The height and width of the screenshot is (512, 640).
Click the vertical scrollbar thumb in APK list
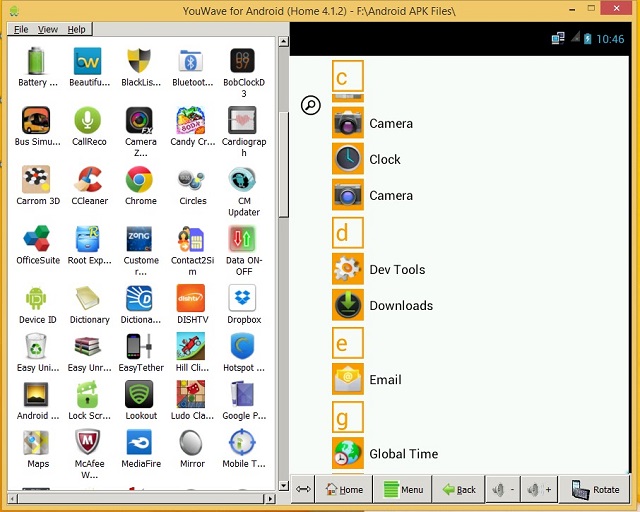click(x=283, y=164)
